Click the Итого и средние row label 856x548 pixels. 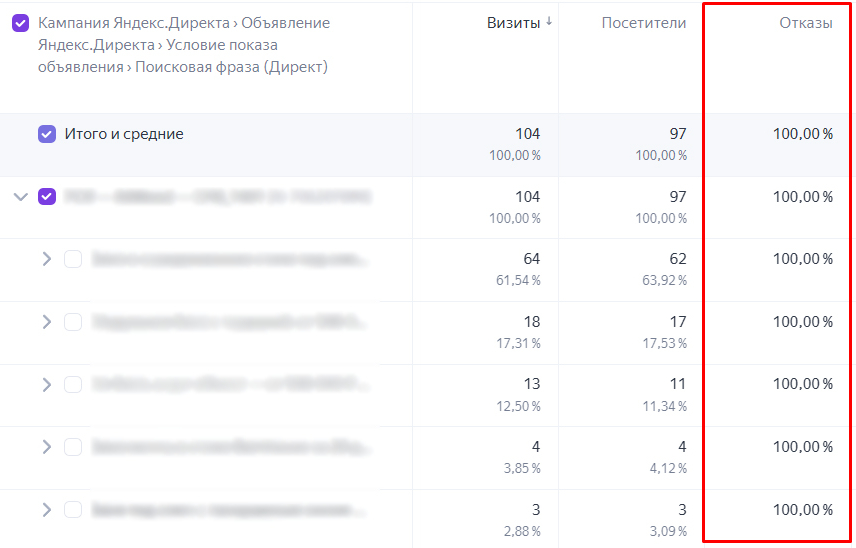point(124,134)
